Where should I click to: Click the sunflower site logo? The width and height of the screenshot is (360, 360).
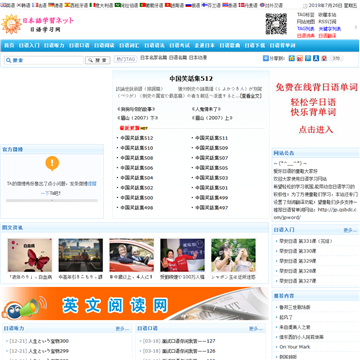[x=11, y=24]
